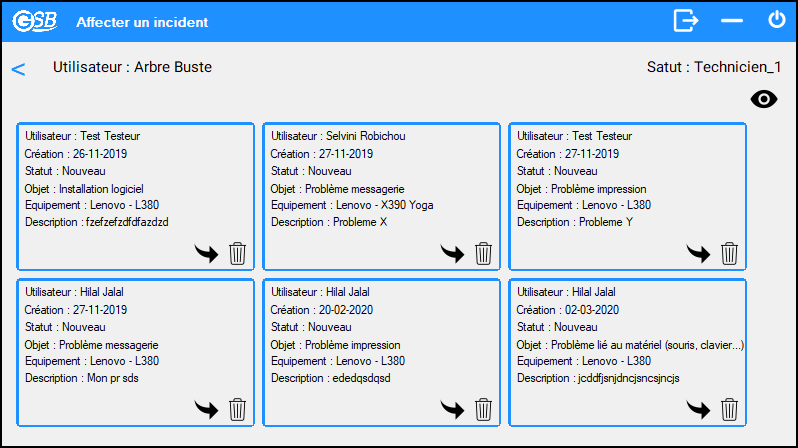
Task: Delete the 02-03-2020 Hilal Jalal incident
Action: tap(729, 409)
